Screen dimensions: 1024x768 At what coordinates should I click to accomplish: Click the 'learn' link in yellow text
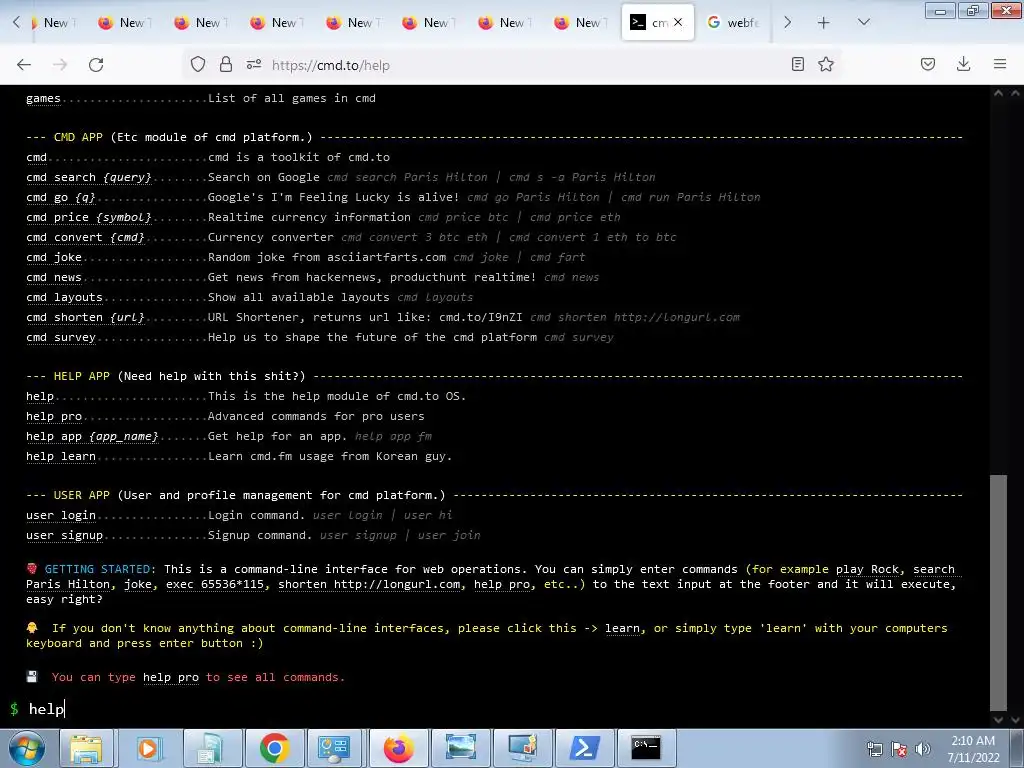point(622,628)
